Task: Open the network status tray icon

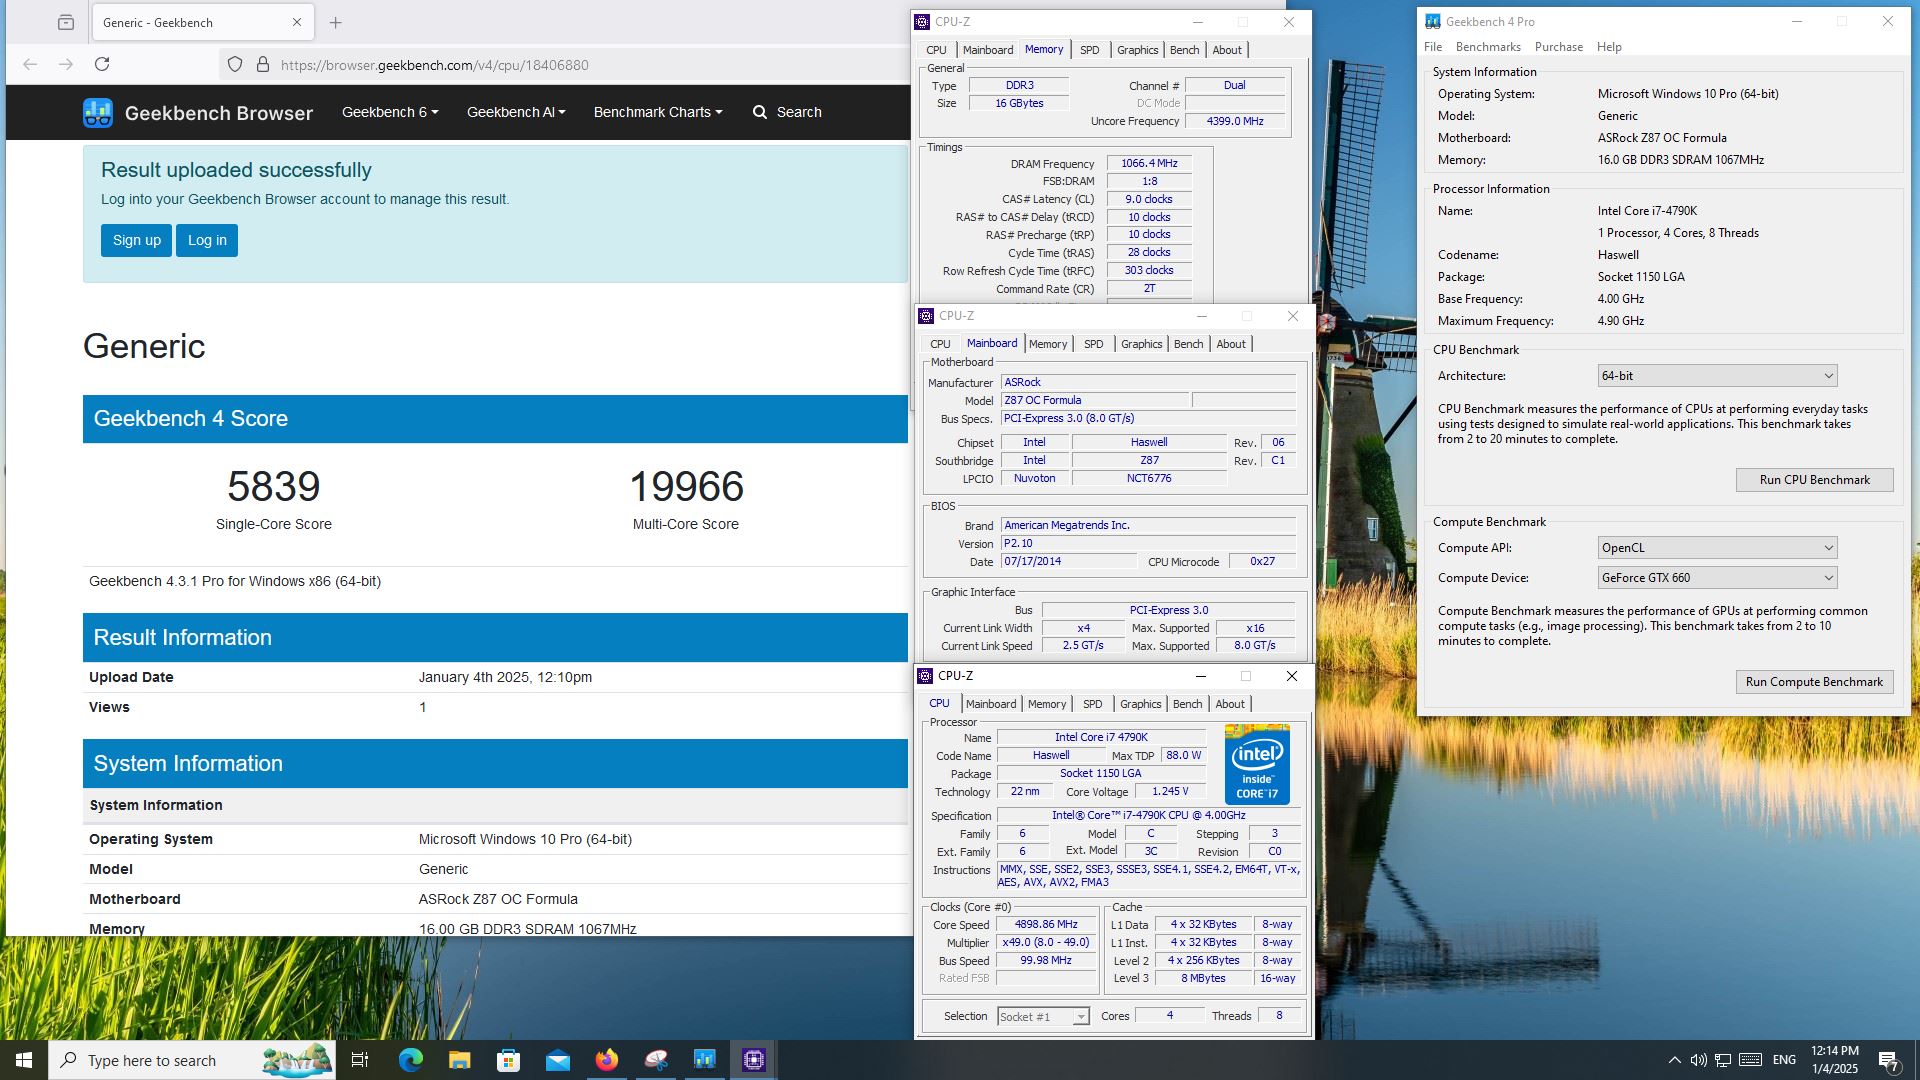Action: pyautogui.click(x=1723, y=1060)
